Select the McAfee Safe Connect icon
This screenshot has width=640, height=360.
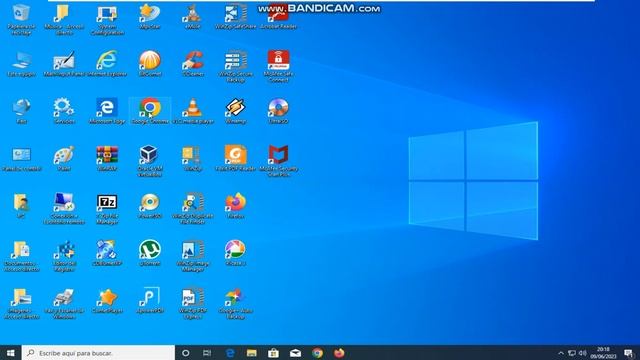point(278,67)
